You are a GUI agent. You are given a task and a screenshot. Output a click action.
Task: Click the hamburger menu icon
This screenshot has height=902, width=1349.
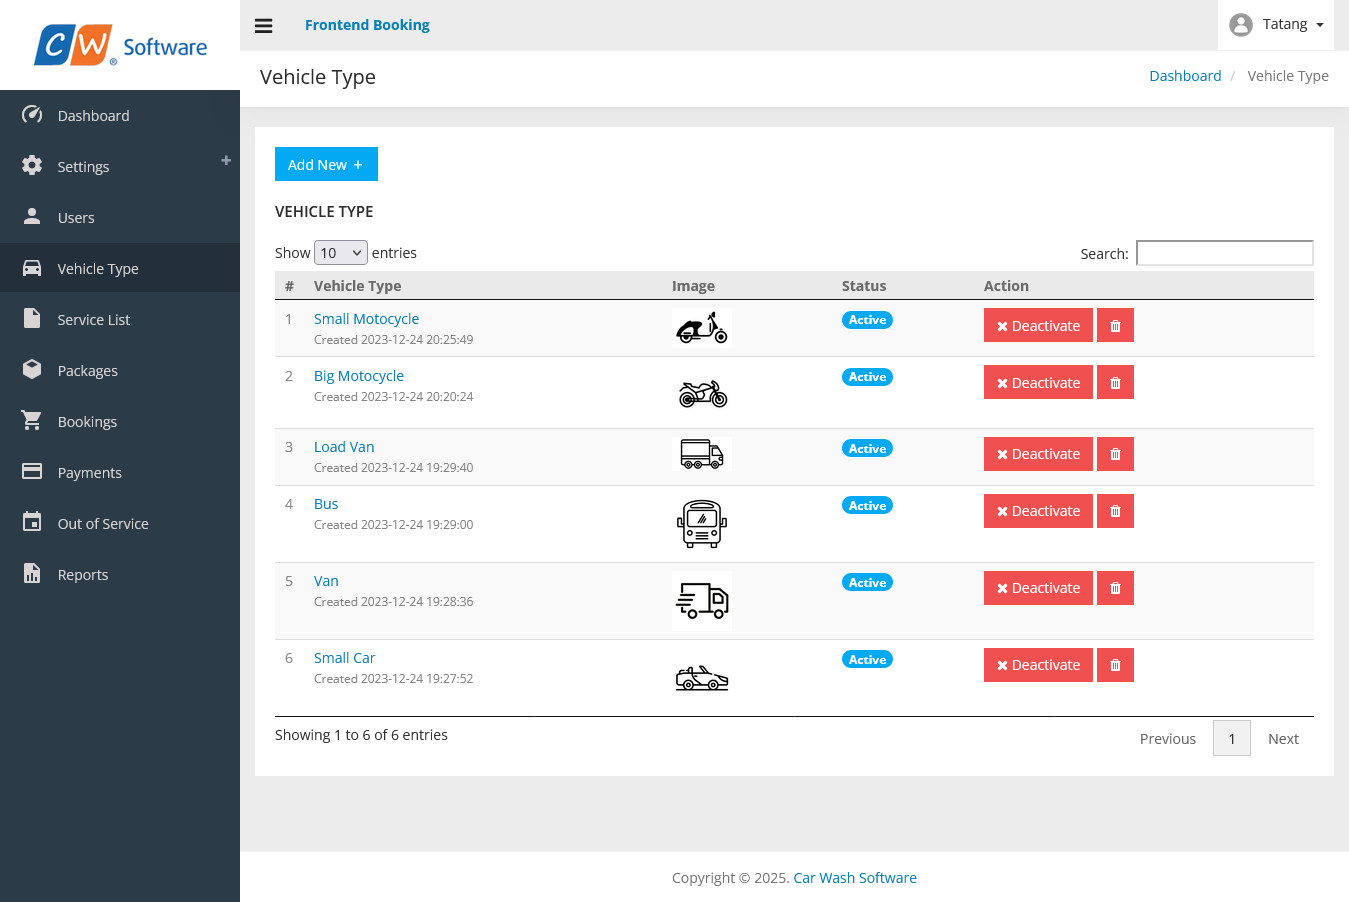point(263,25)
